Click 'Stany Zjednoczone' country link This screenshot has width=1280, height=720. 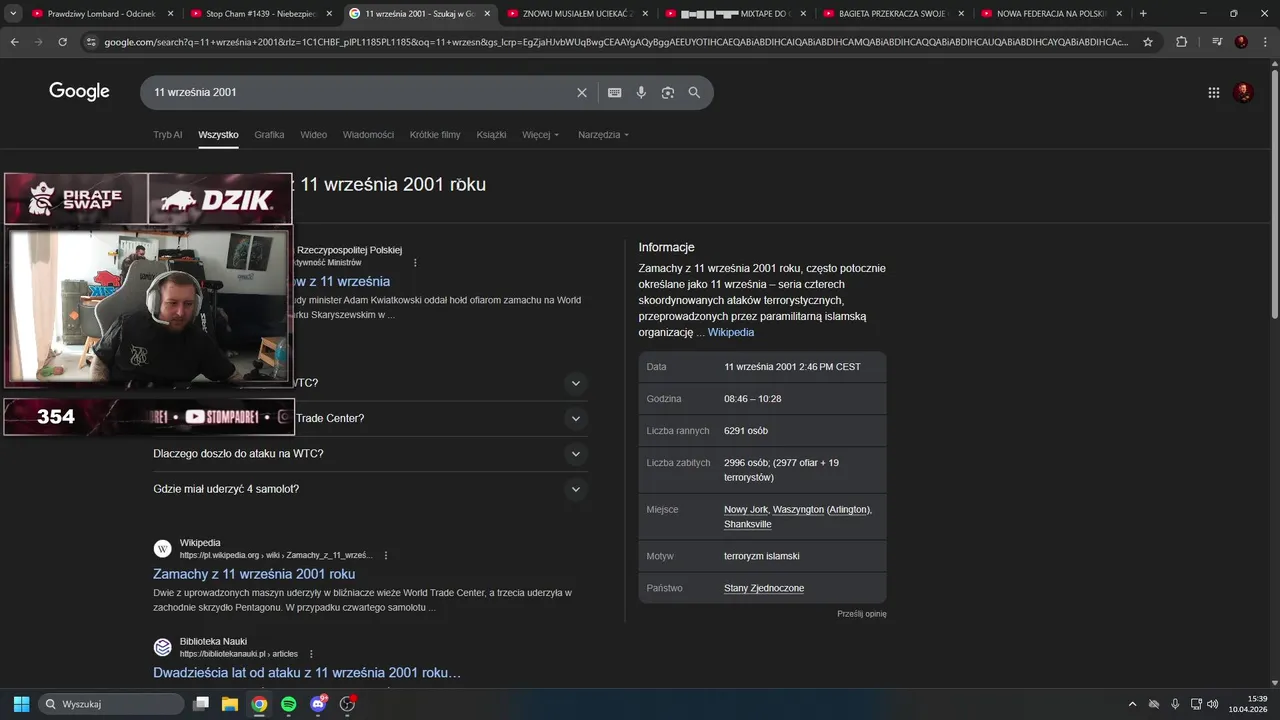pyautogui.click(x=764, y=588)
